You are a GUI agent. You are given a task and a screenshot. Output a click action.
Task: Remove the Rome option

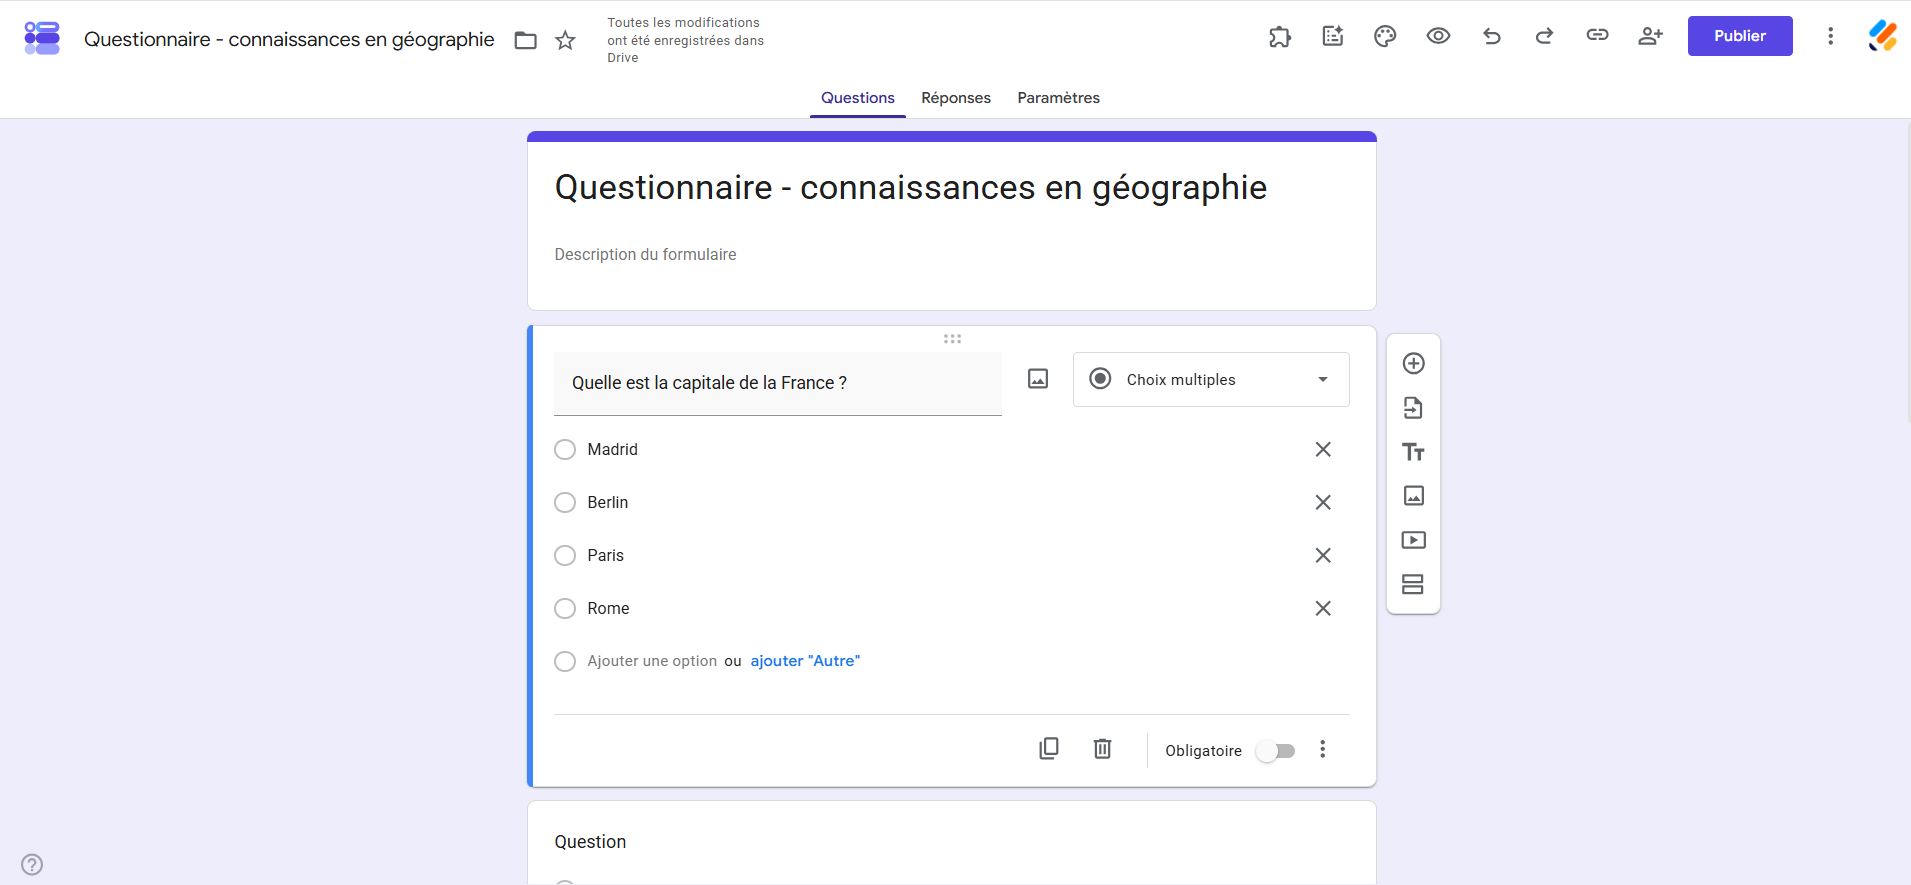click(1323, 609)
